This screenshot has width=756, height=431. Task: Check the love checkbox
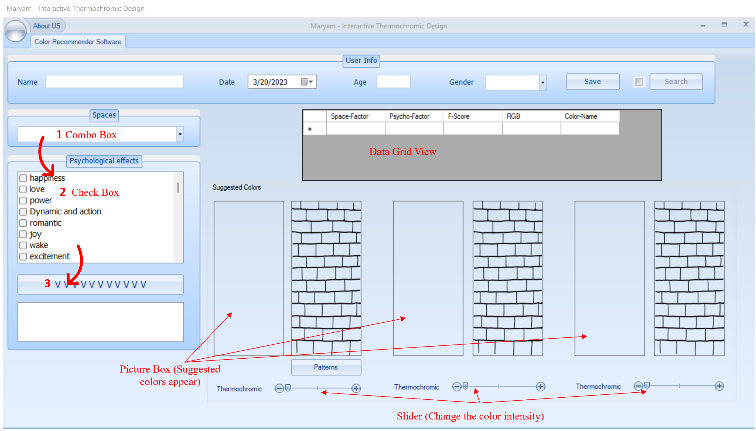click(23, 189)
